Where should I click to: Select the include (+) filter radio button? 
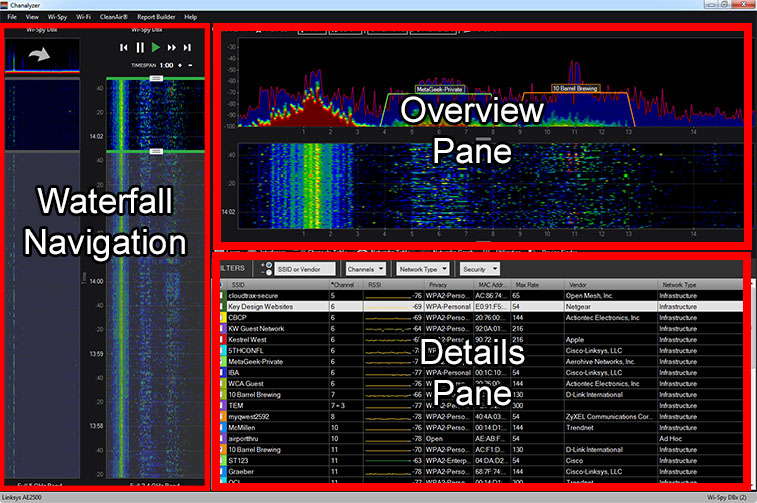pyautogui.click(x=269, y=265)
